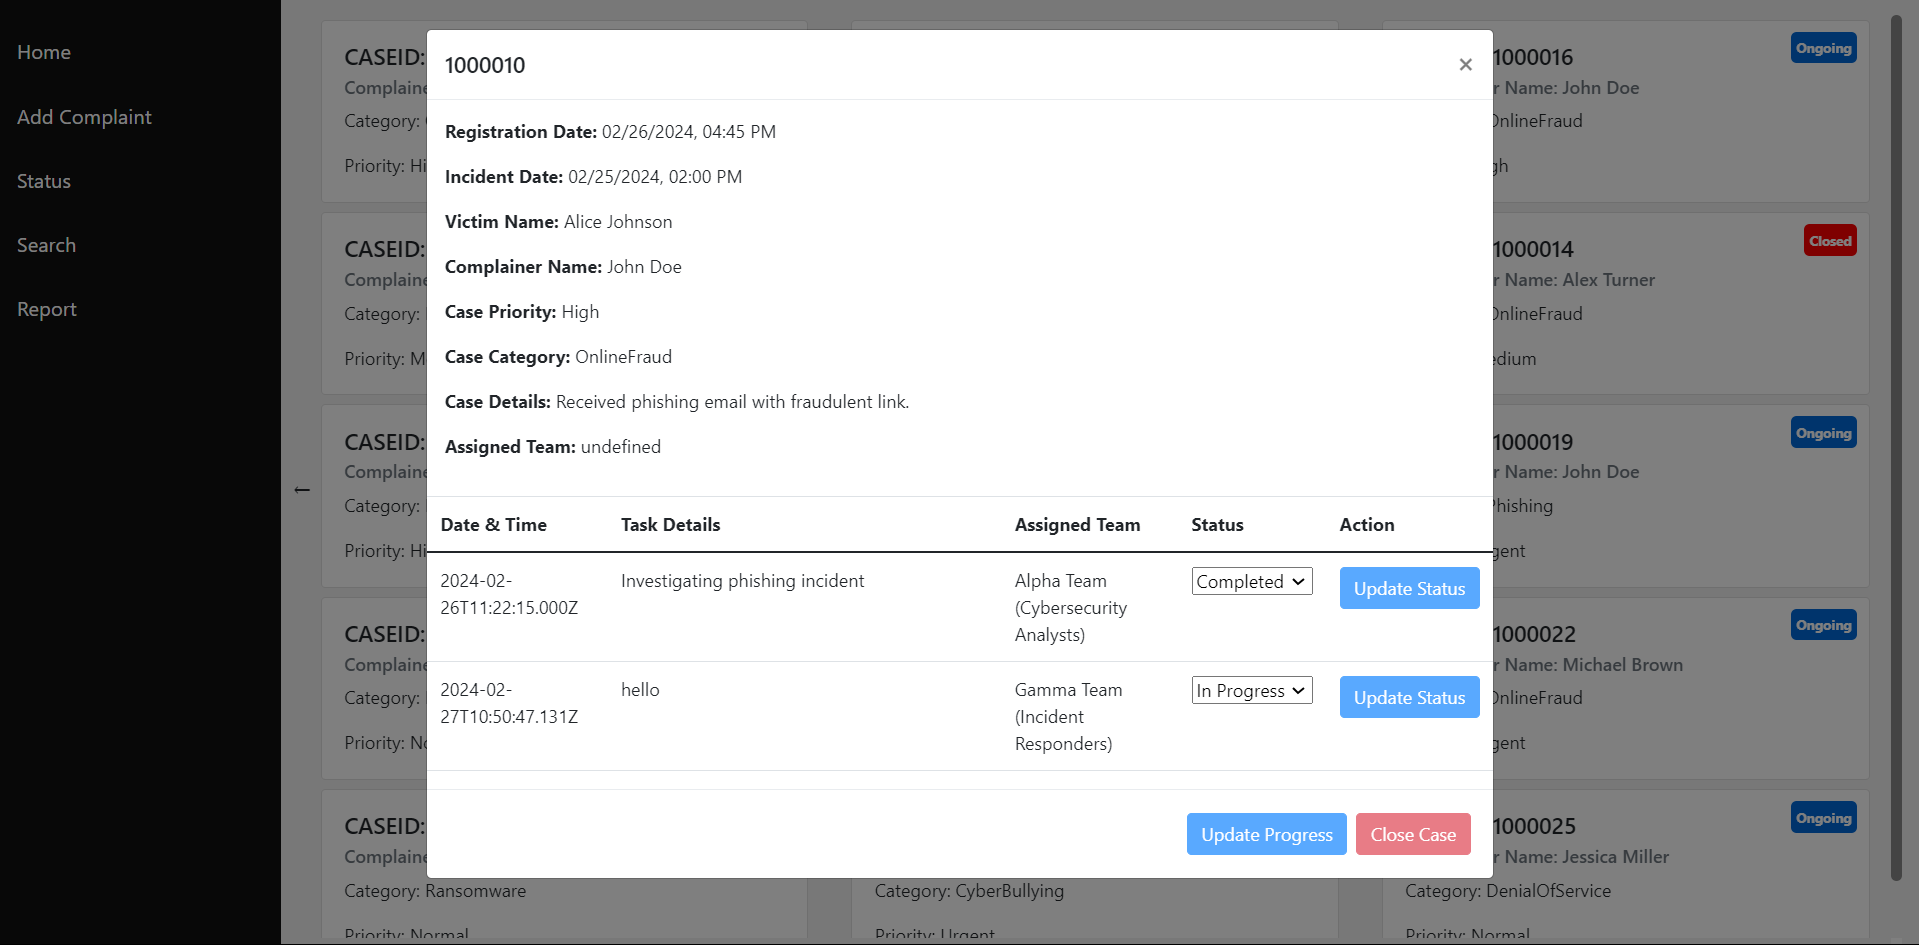
Task: Click the Action column header
Action: pyautogui.click(x=1367, y=524)
